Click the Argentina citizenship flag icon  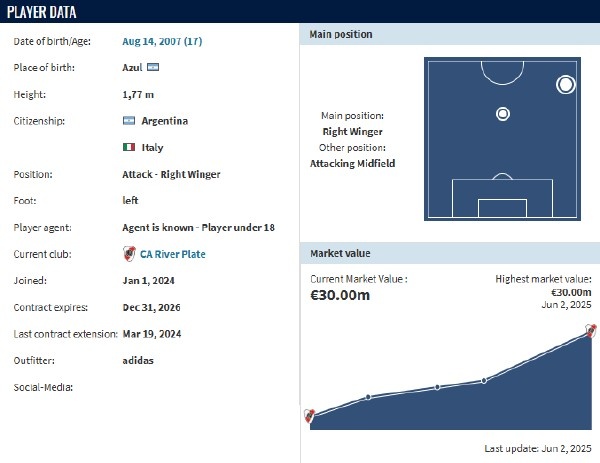point(129,121)
